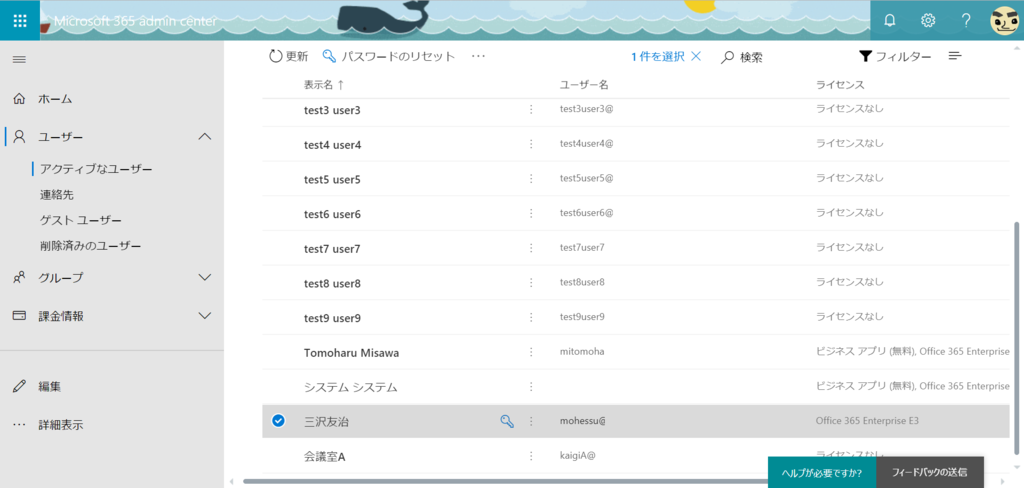Open user test3 user3
Viewport: 1024px width, 488px height.
coord(332,110)
